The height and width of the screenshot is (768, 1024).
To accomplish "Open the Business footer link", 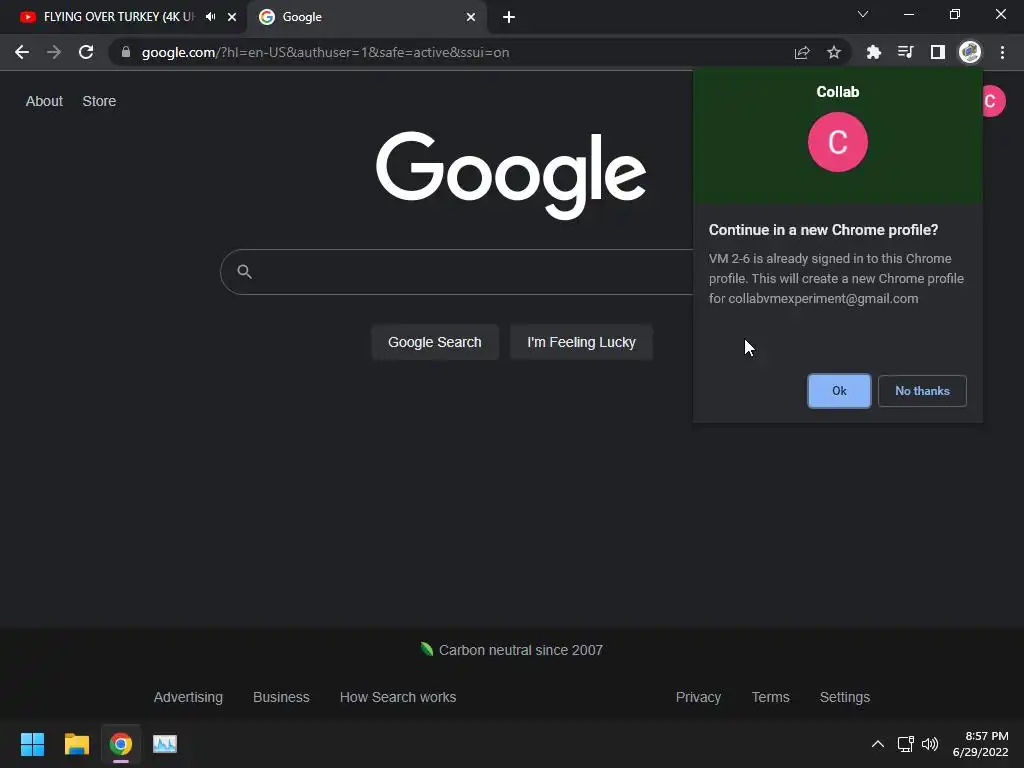I will click(x=281, y=697).
